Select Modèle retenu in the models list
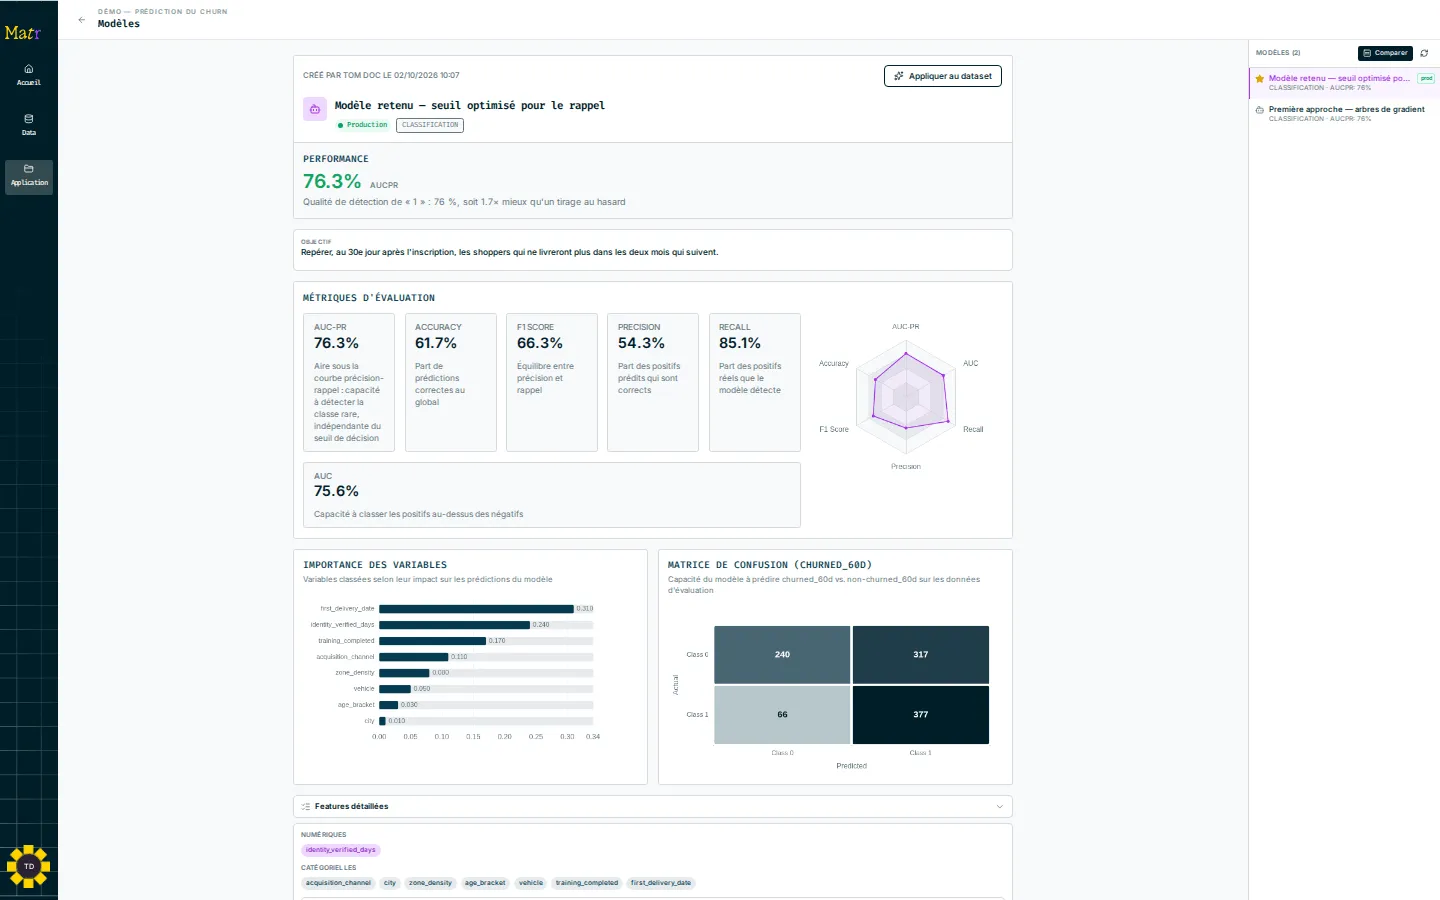Viewport: 1440px width, 900px height. [x=1344, y=82]
